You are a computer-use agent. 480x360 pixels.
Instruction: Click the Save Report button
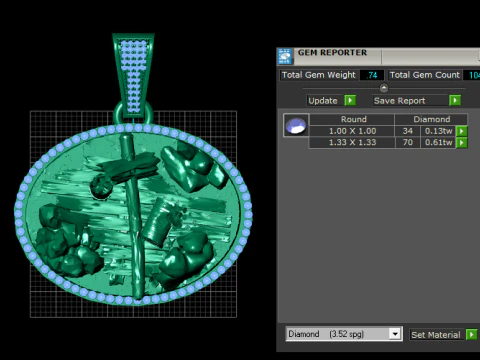coord(411,101)
